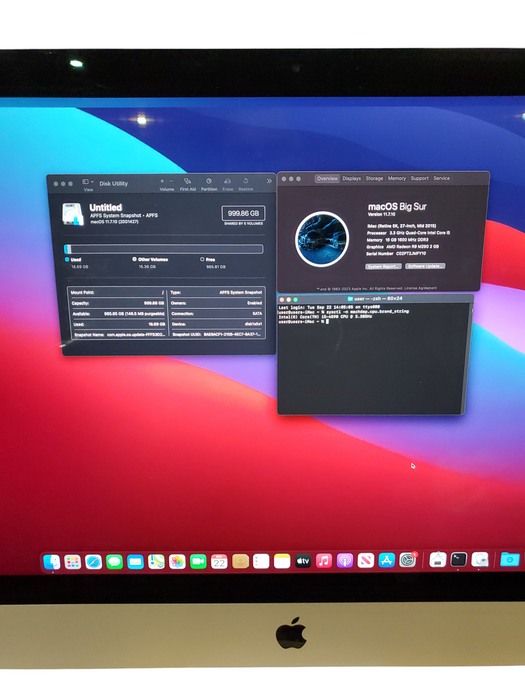The width and height of the screenshot is (525, 700).
Task: Click the Software Update button
Action: [x=425, y=266]
